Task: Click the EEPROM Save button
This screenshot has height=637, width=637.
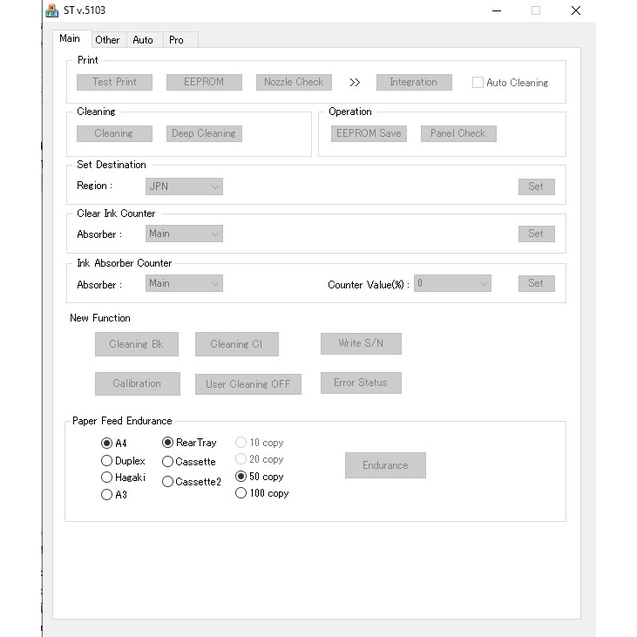Action: 368,134
